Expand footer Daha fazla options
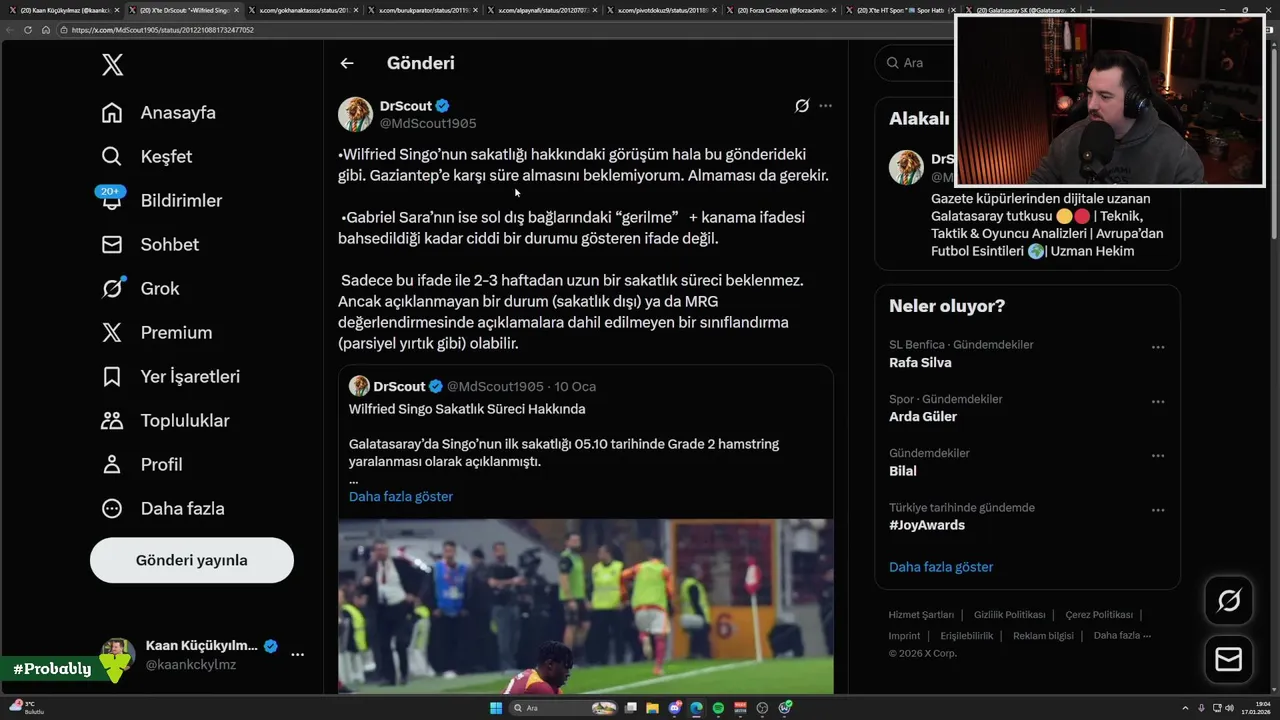Viewport: 1280px width, 720px height. (x=1122, y=636)
